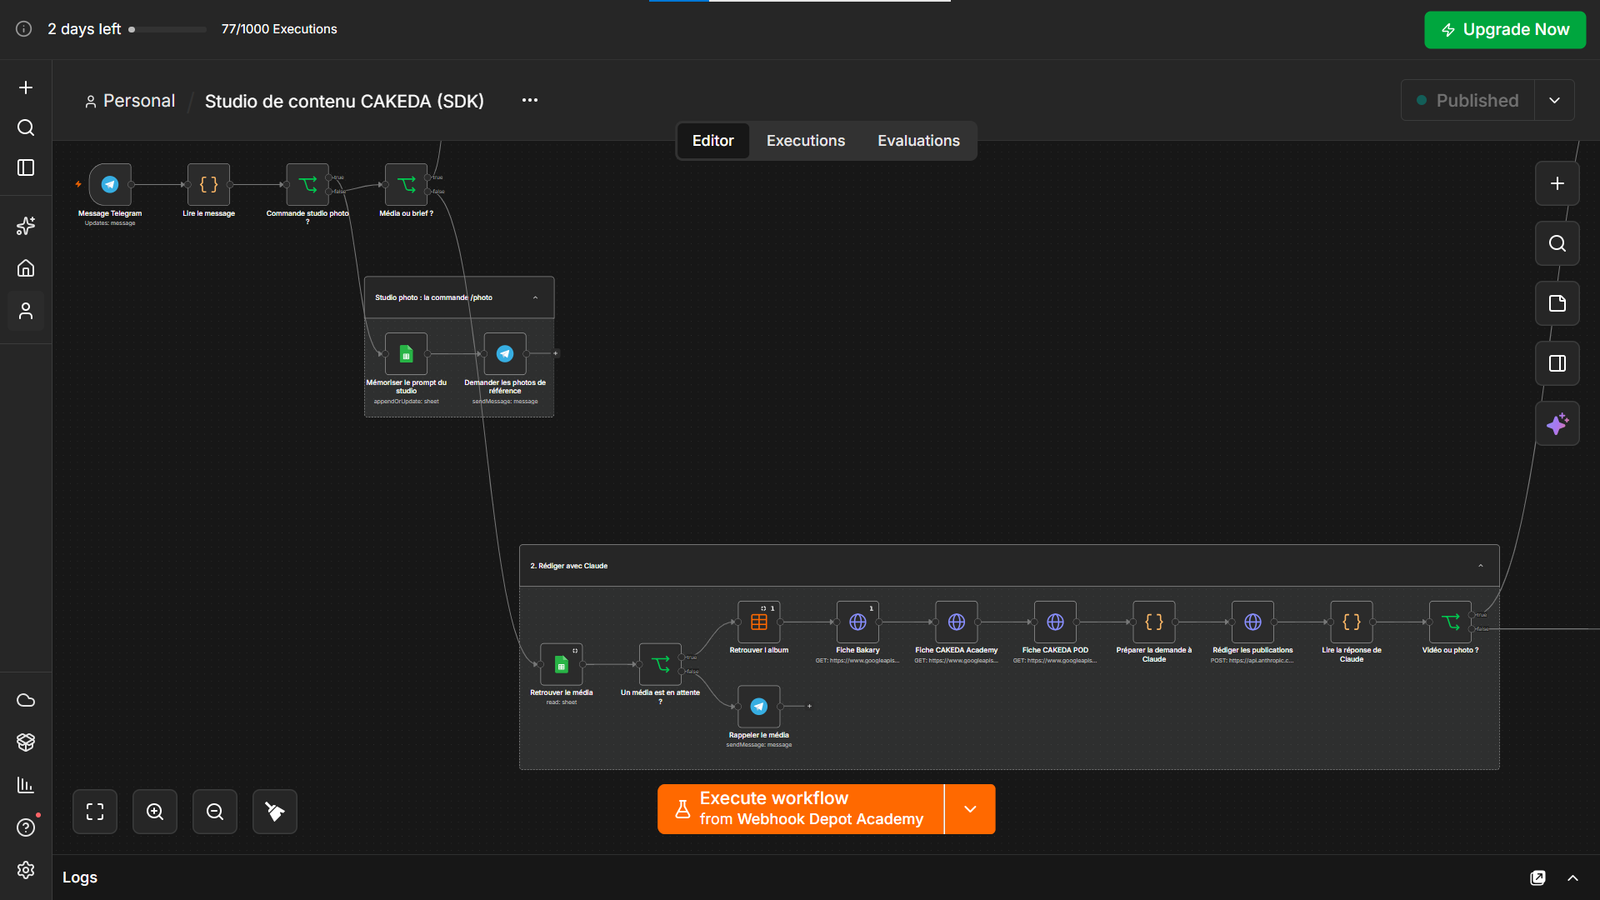Open canvas search nodes button
Image resolution: width=1600 pixels, height=900 pixels.
pyautogui.click(x=1557, y=243)
